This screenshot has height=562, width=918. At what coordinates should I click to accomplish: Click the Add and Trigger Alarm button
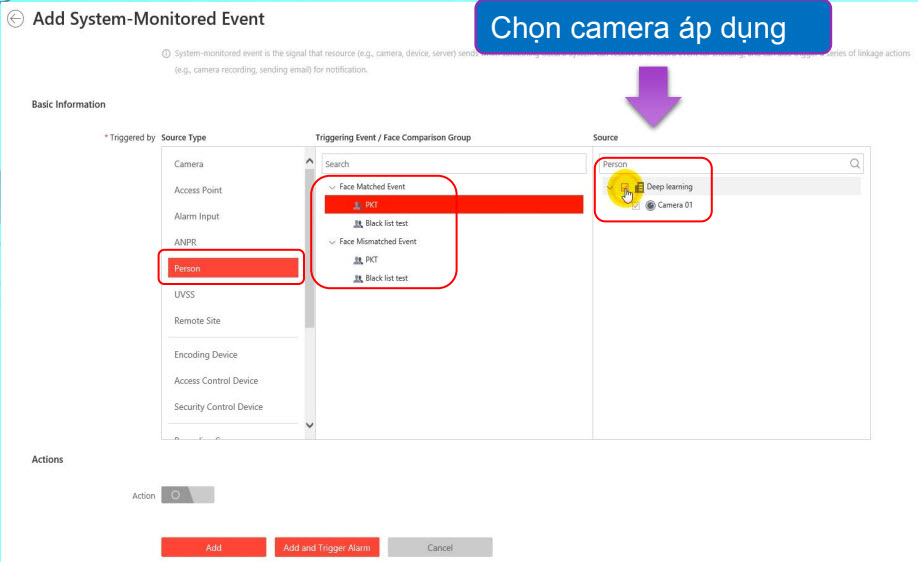[x=326, y=548]
